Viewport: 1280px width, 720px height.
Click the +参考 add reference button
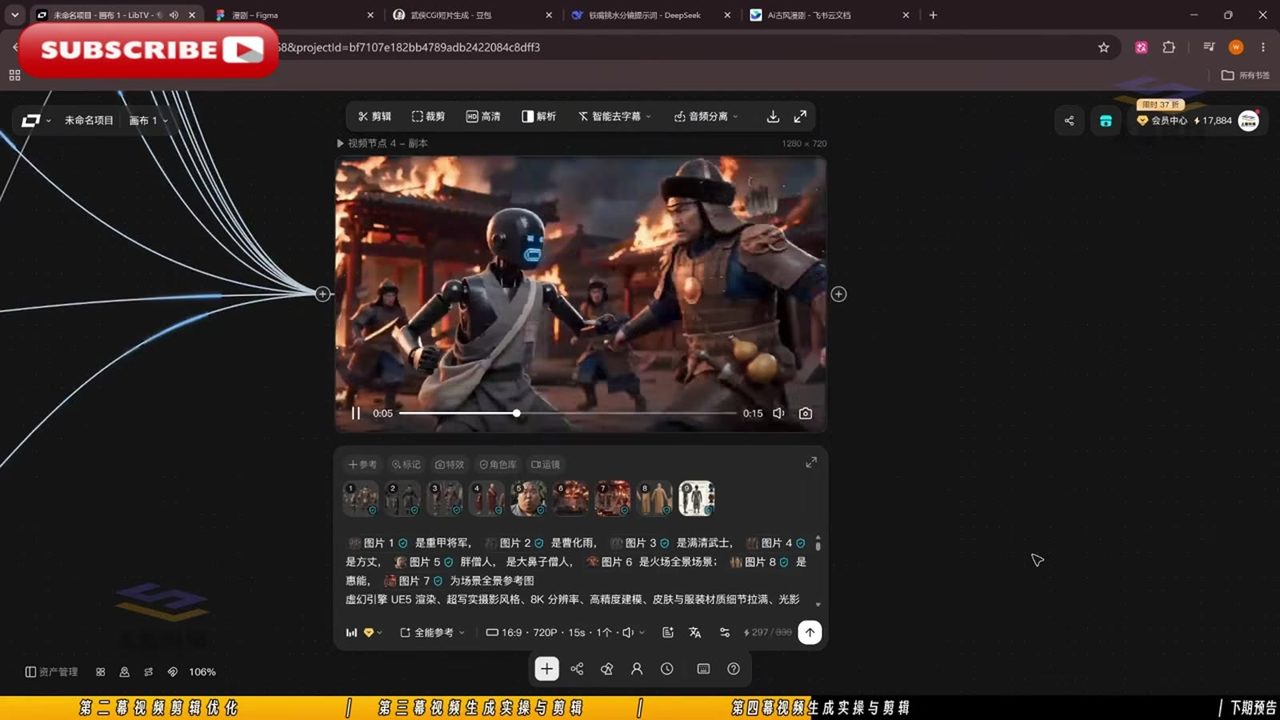click(x=362, y=464)
